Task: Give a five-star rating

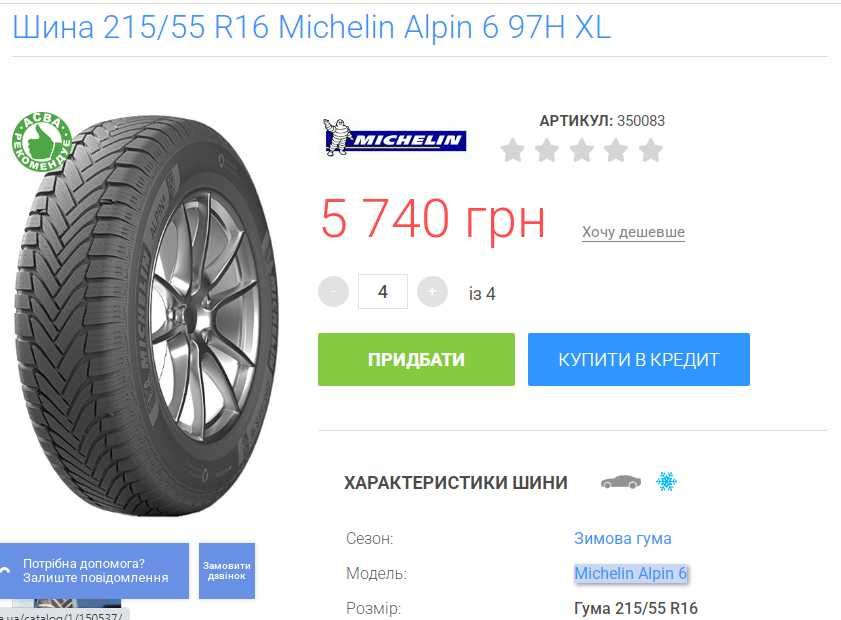Action: (x=651, y=150)
